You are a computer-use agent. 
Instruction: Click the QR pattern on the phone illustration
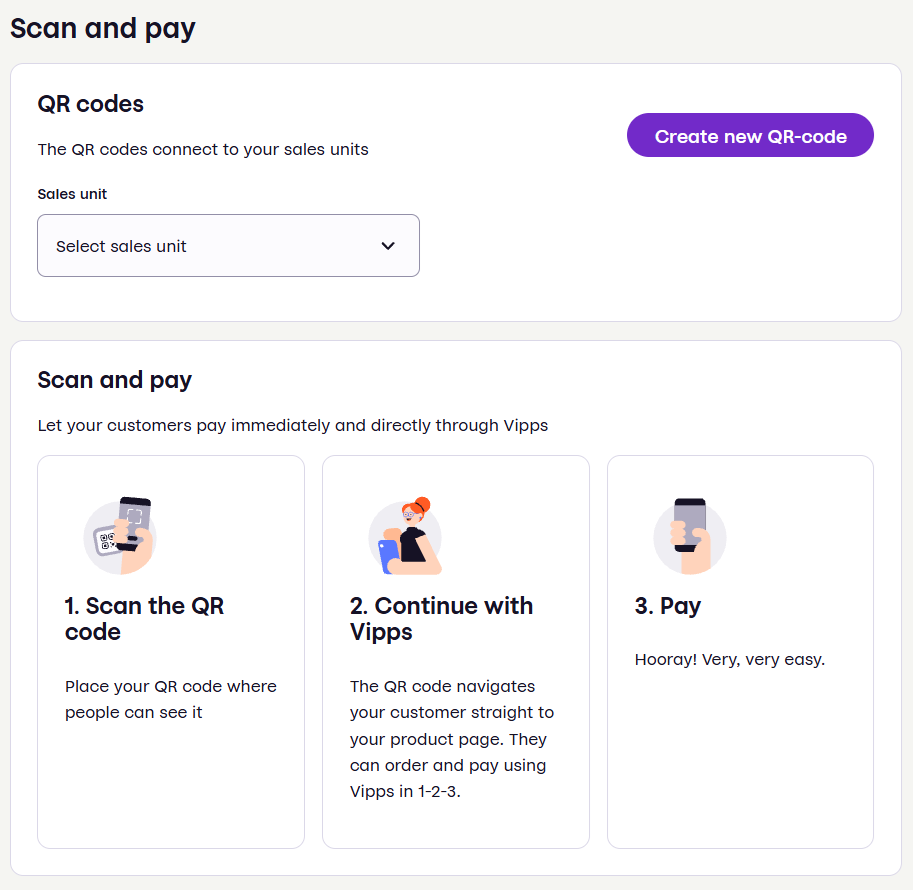pos(106,539)
